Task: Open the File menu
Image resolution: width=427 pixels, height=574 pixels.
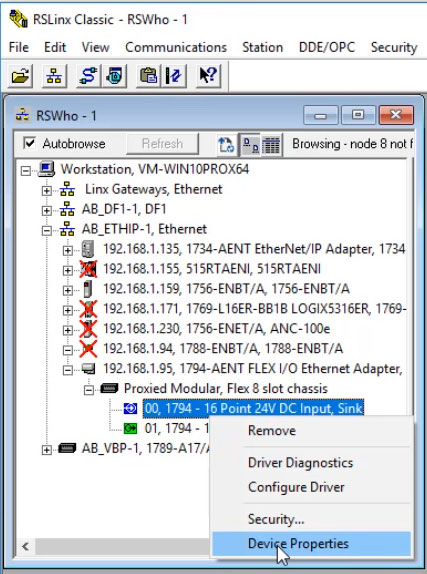Action: 19,47
